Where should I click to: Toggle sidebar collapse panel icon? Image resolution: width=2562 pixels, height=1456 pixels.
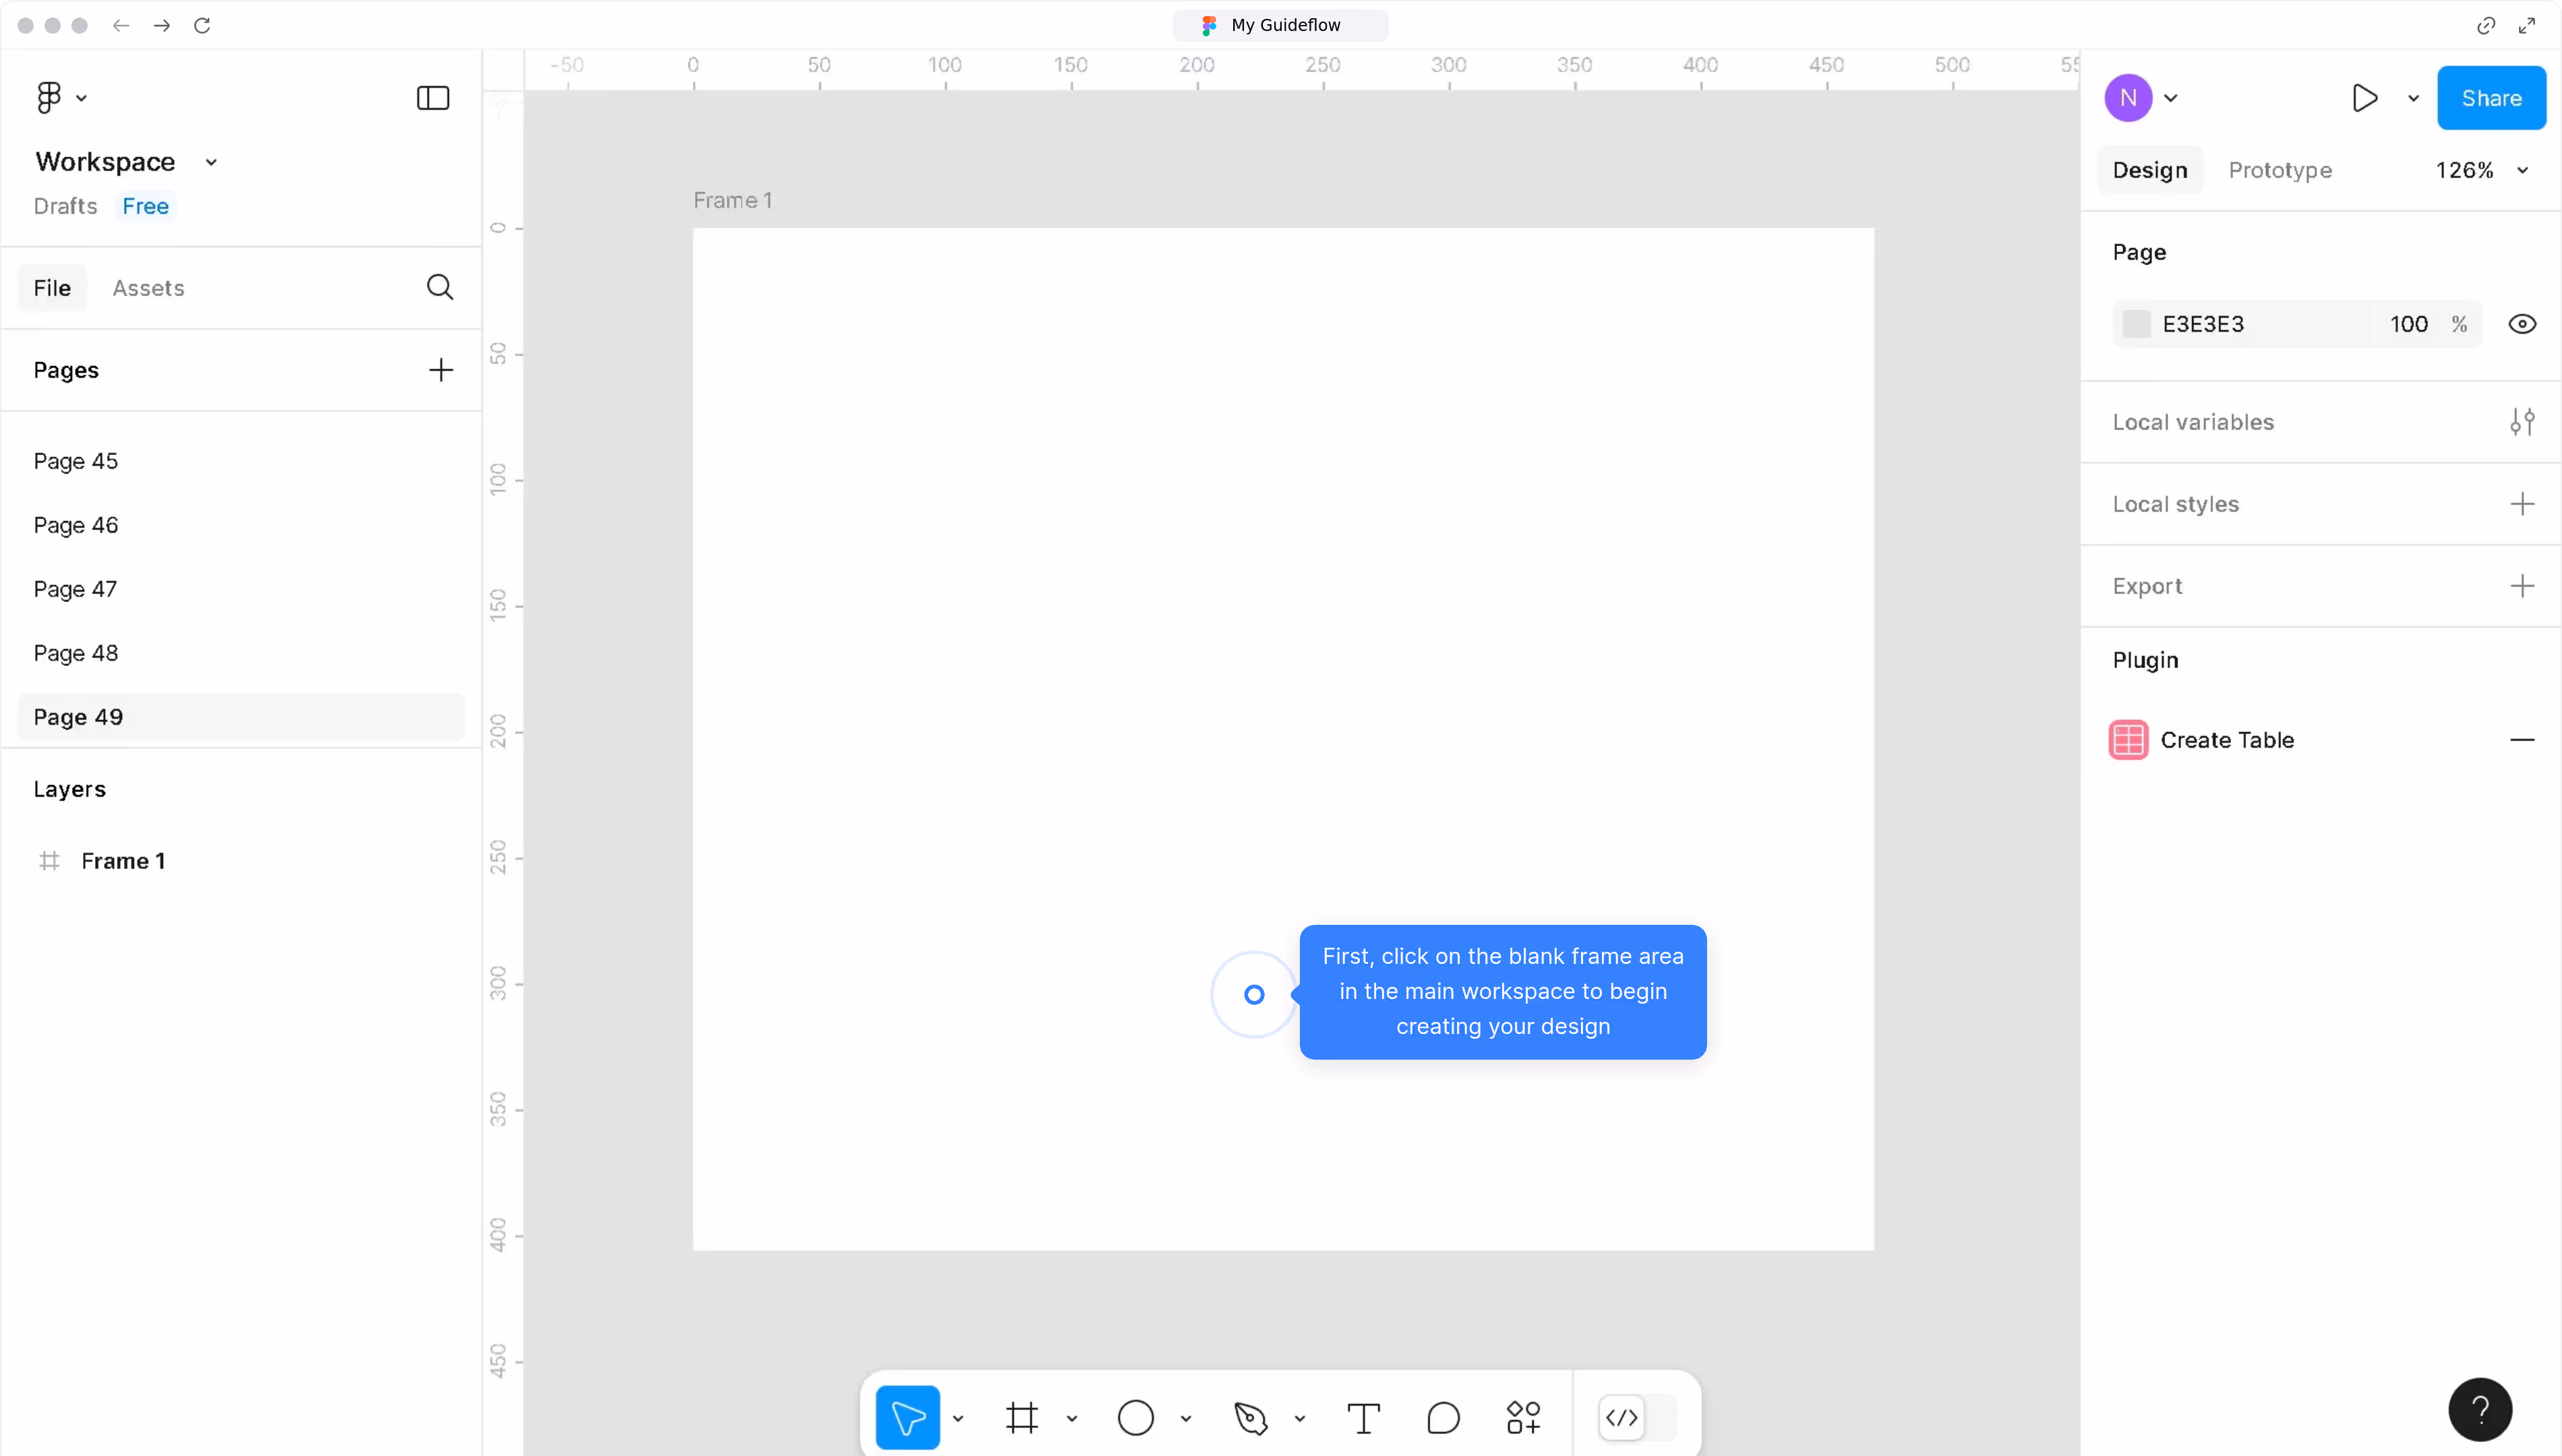tap(432, 98)
